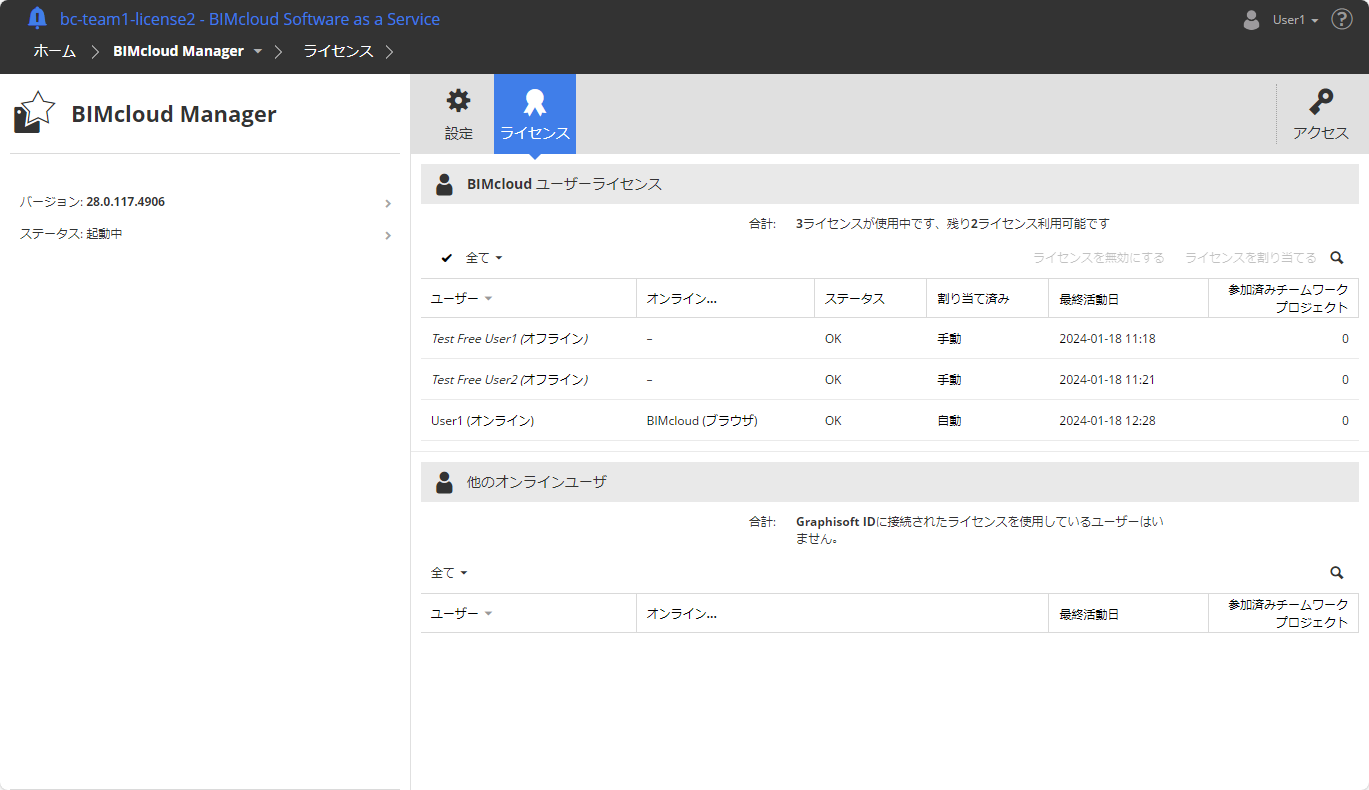Go to ホーム in the breadcrumb
Viewport: 1369px width, 790px height.
point(54,51)
